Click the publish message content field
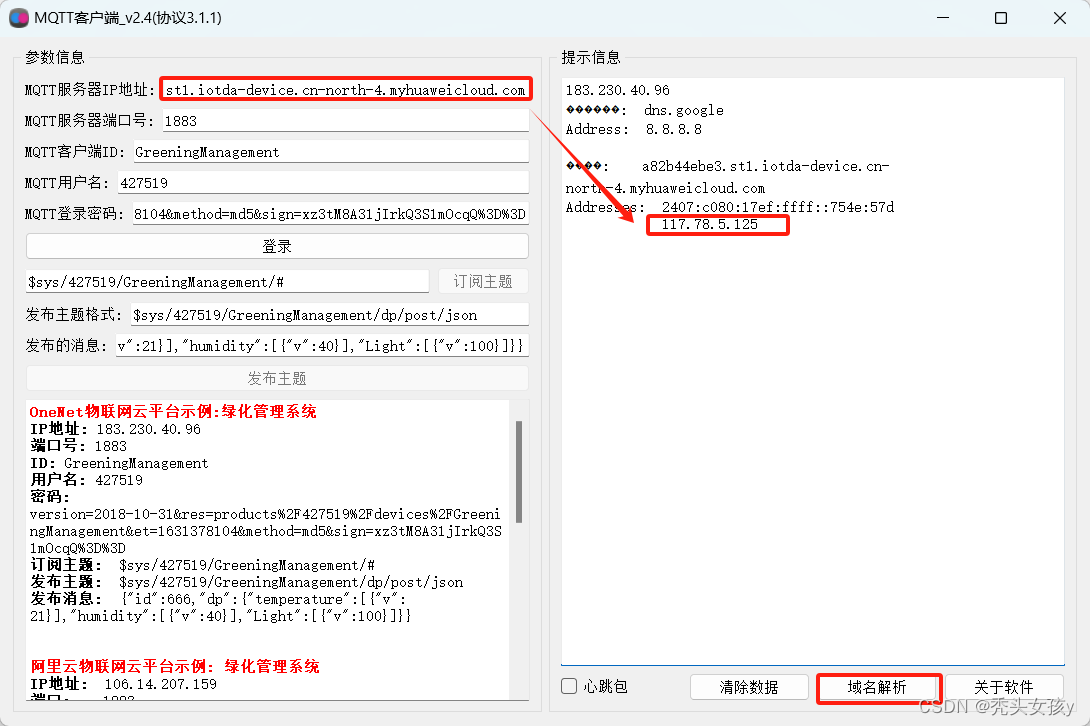The image size is (1090, 726). click(323, 346)
